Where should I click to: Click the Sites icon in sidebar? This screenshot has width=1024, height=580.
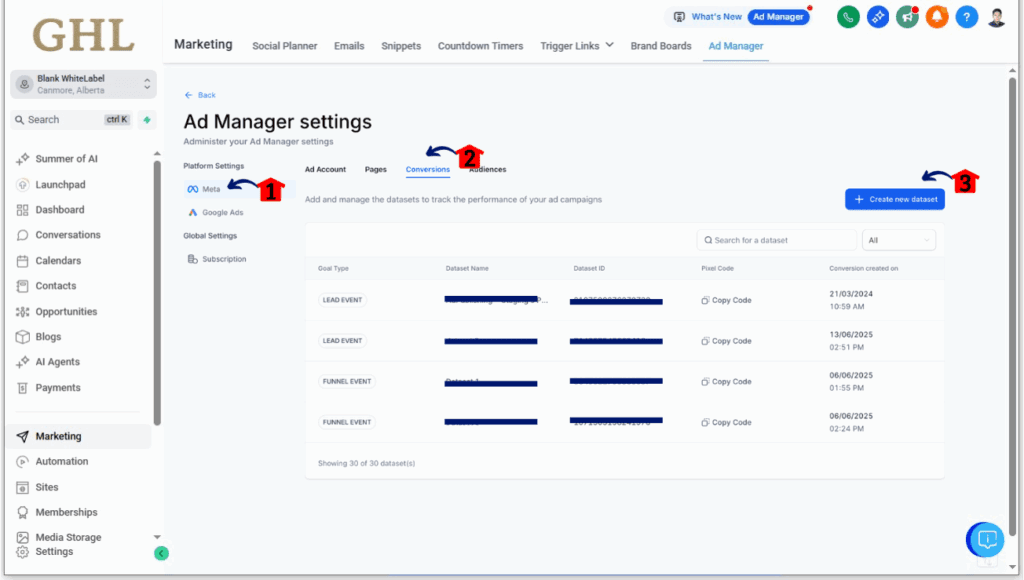[x=23, y=487]
